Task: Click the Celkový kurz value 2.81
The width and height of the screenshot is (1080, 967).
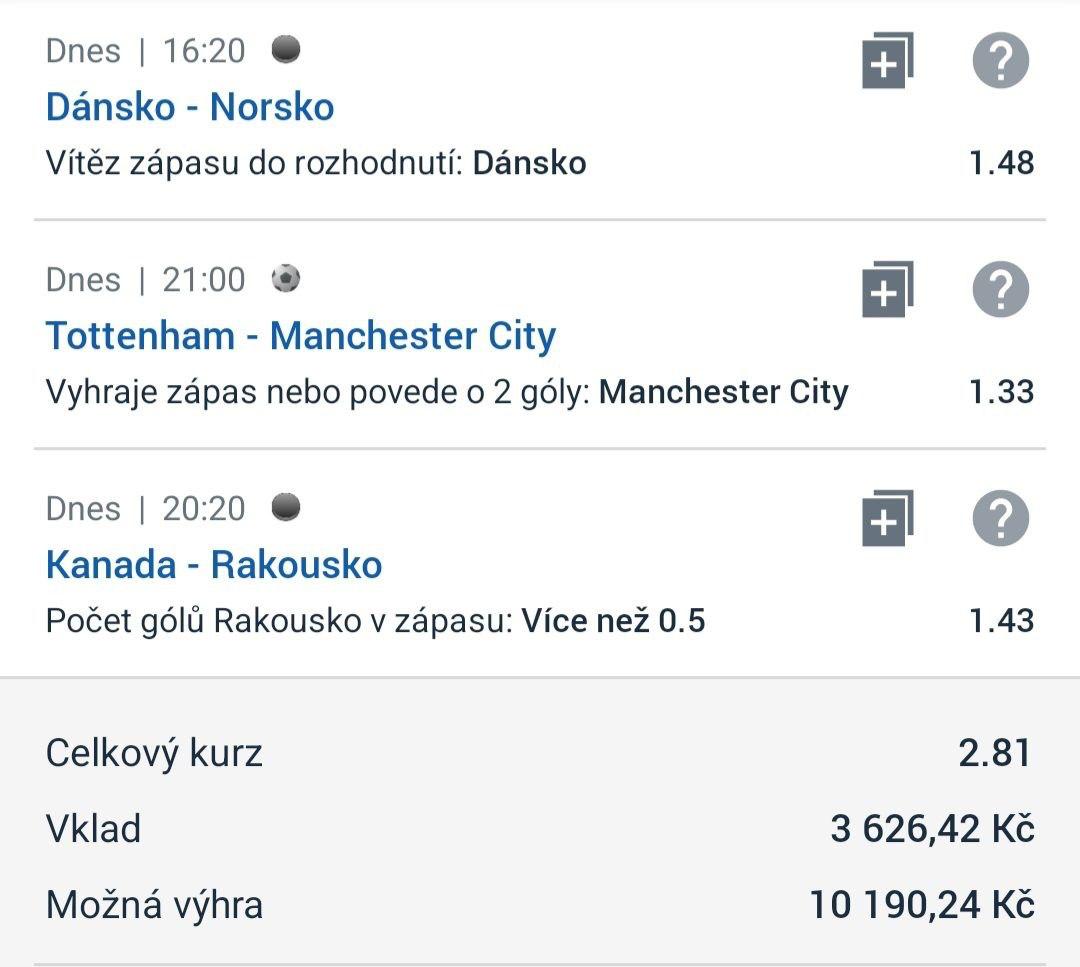Action: [x=995, y=753]
